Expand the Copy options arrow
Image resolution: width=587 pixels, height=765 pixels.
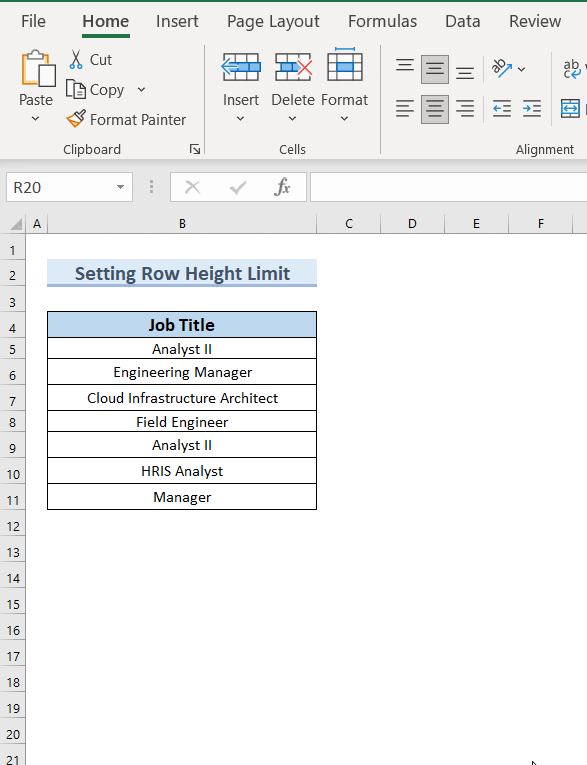[141, 90]
